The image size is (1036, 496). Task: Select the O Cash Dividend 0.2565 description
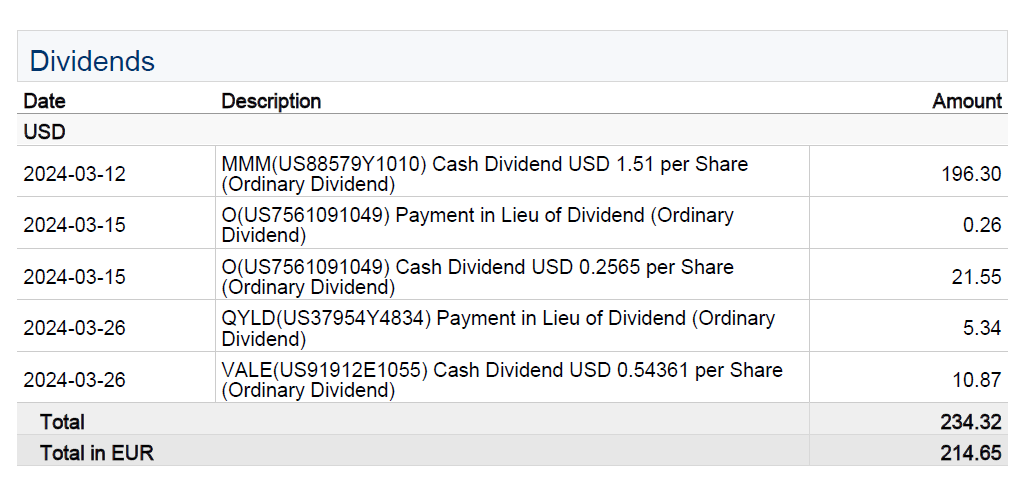tap(477, 277)
